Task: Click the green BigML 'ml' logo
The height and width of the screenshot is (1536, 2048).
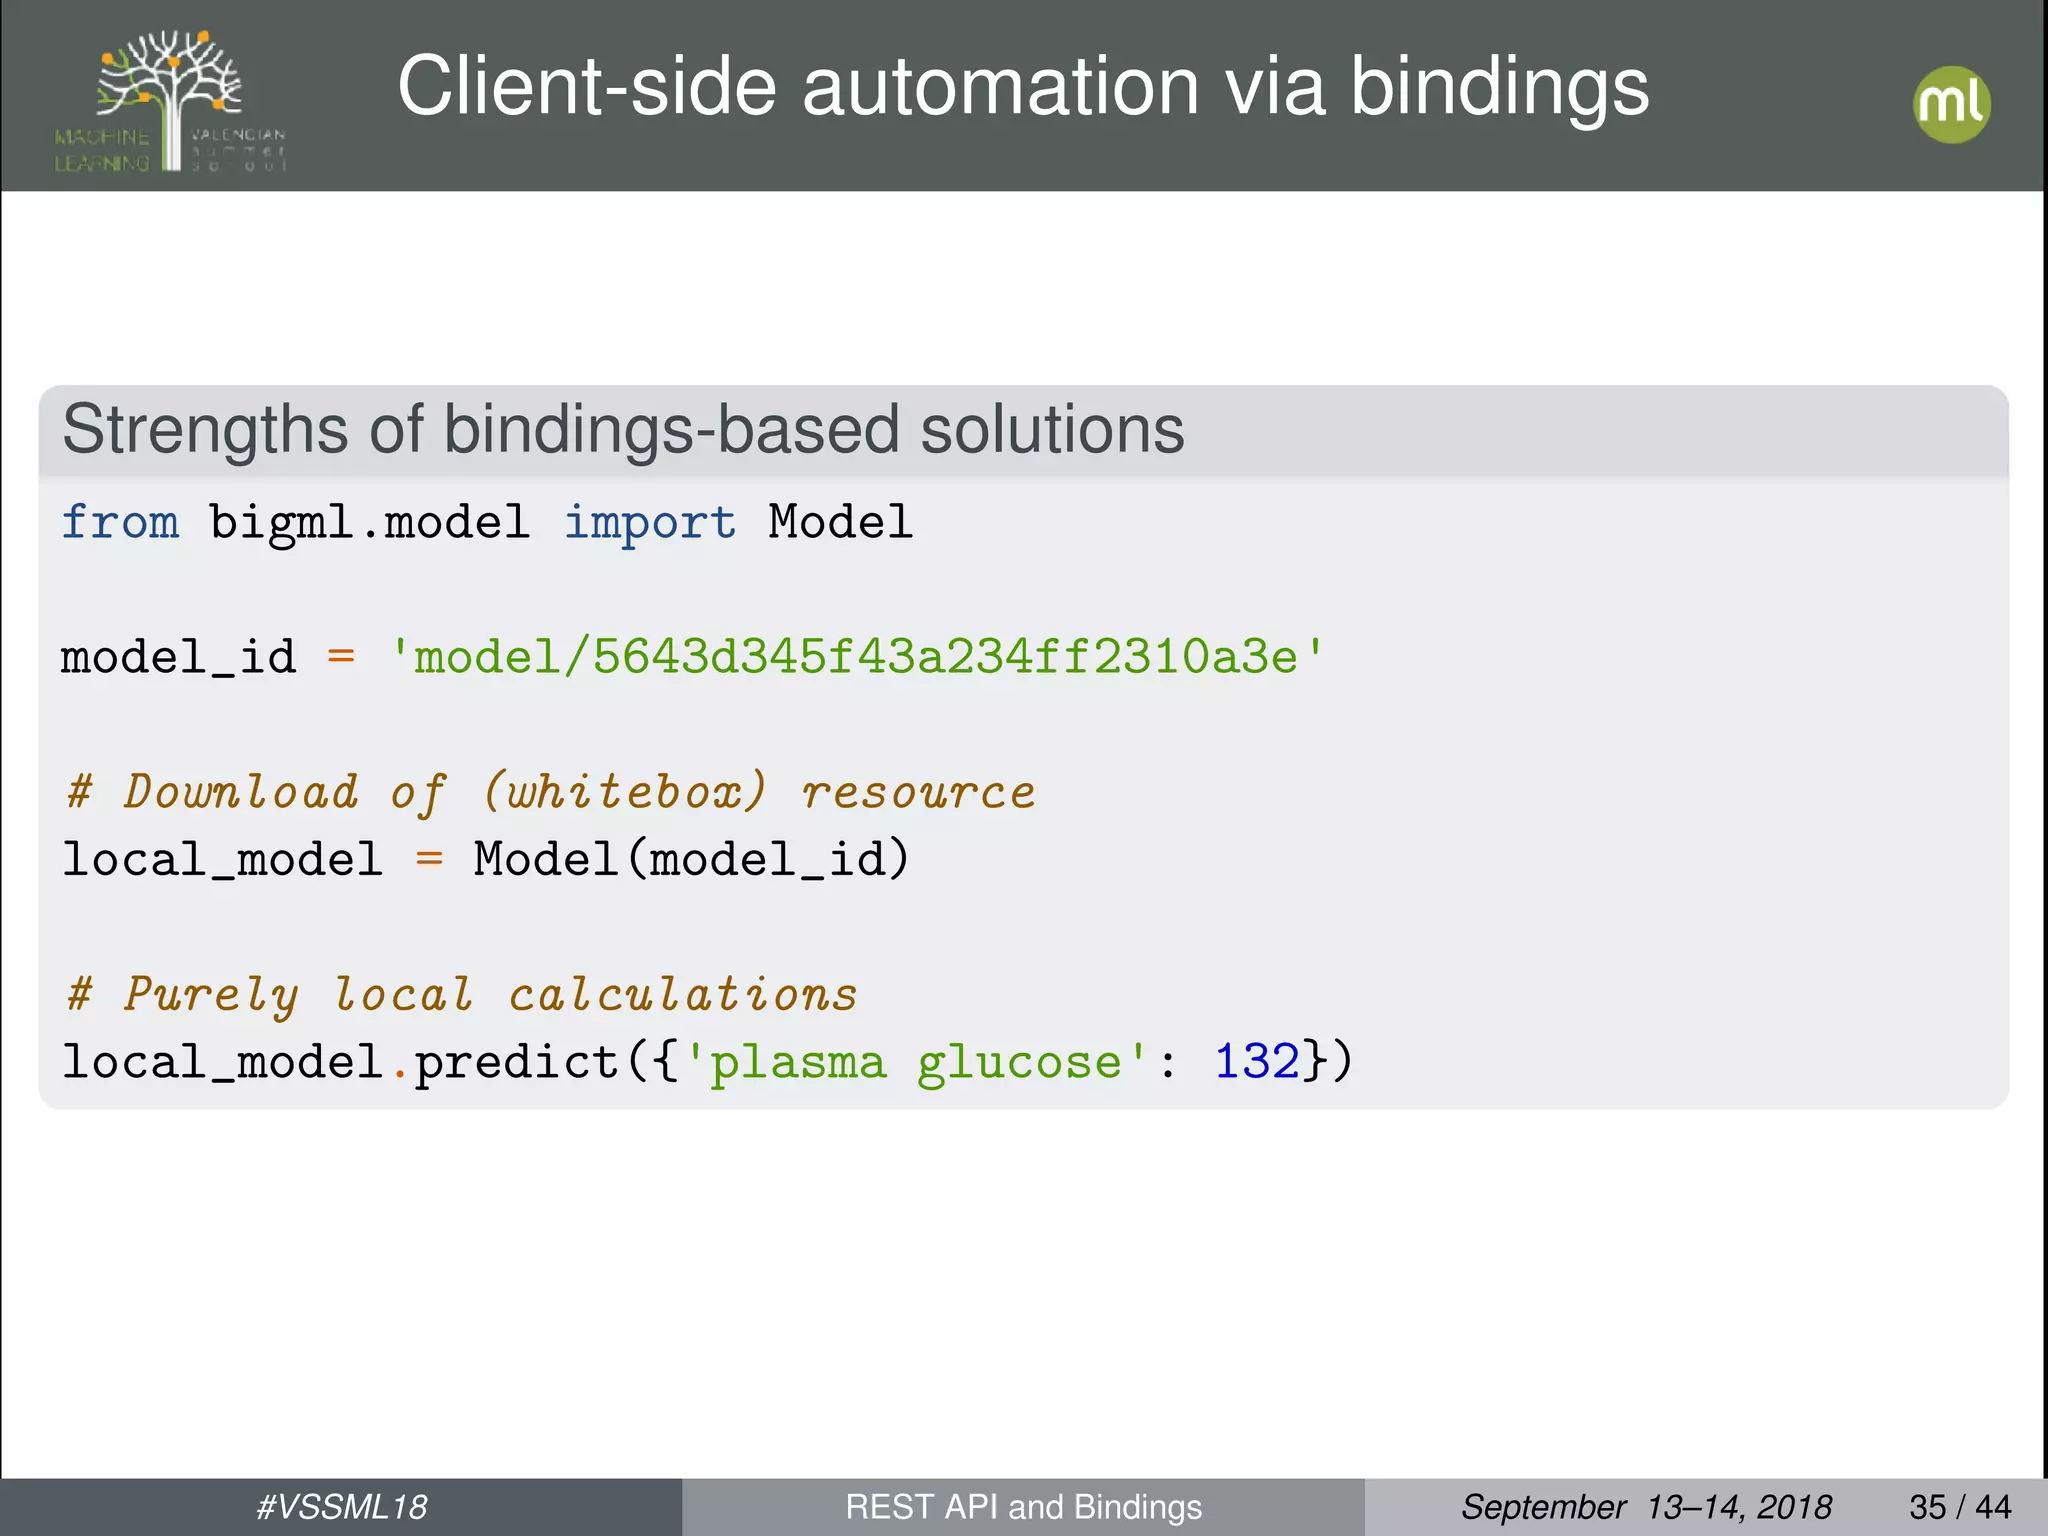Action: (1951, 104)
